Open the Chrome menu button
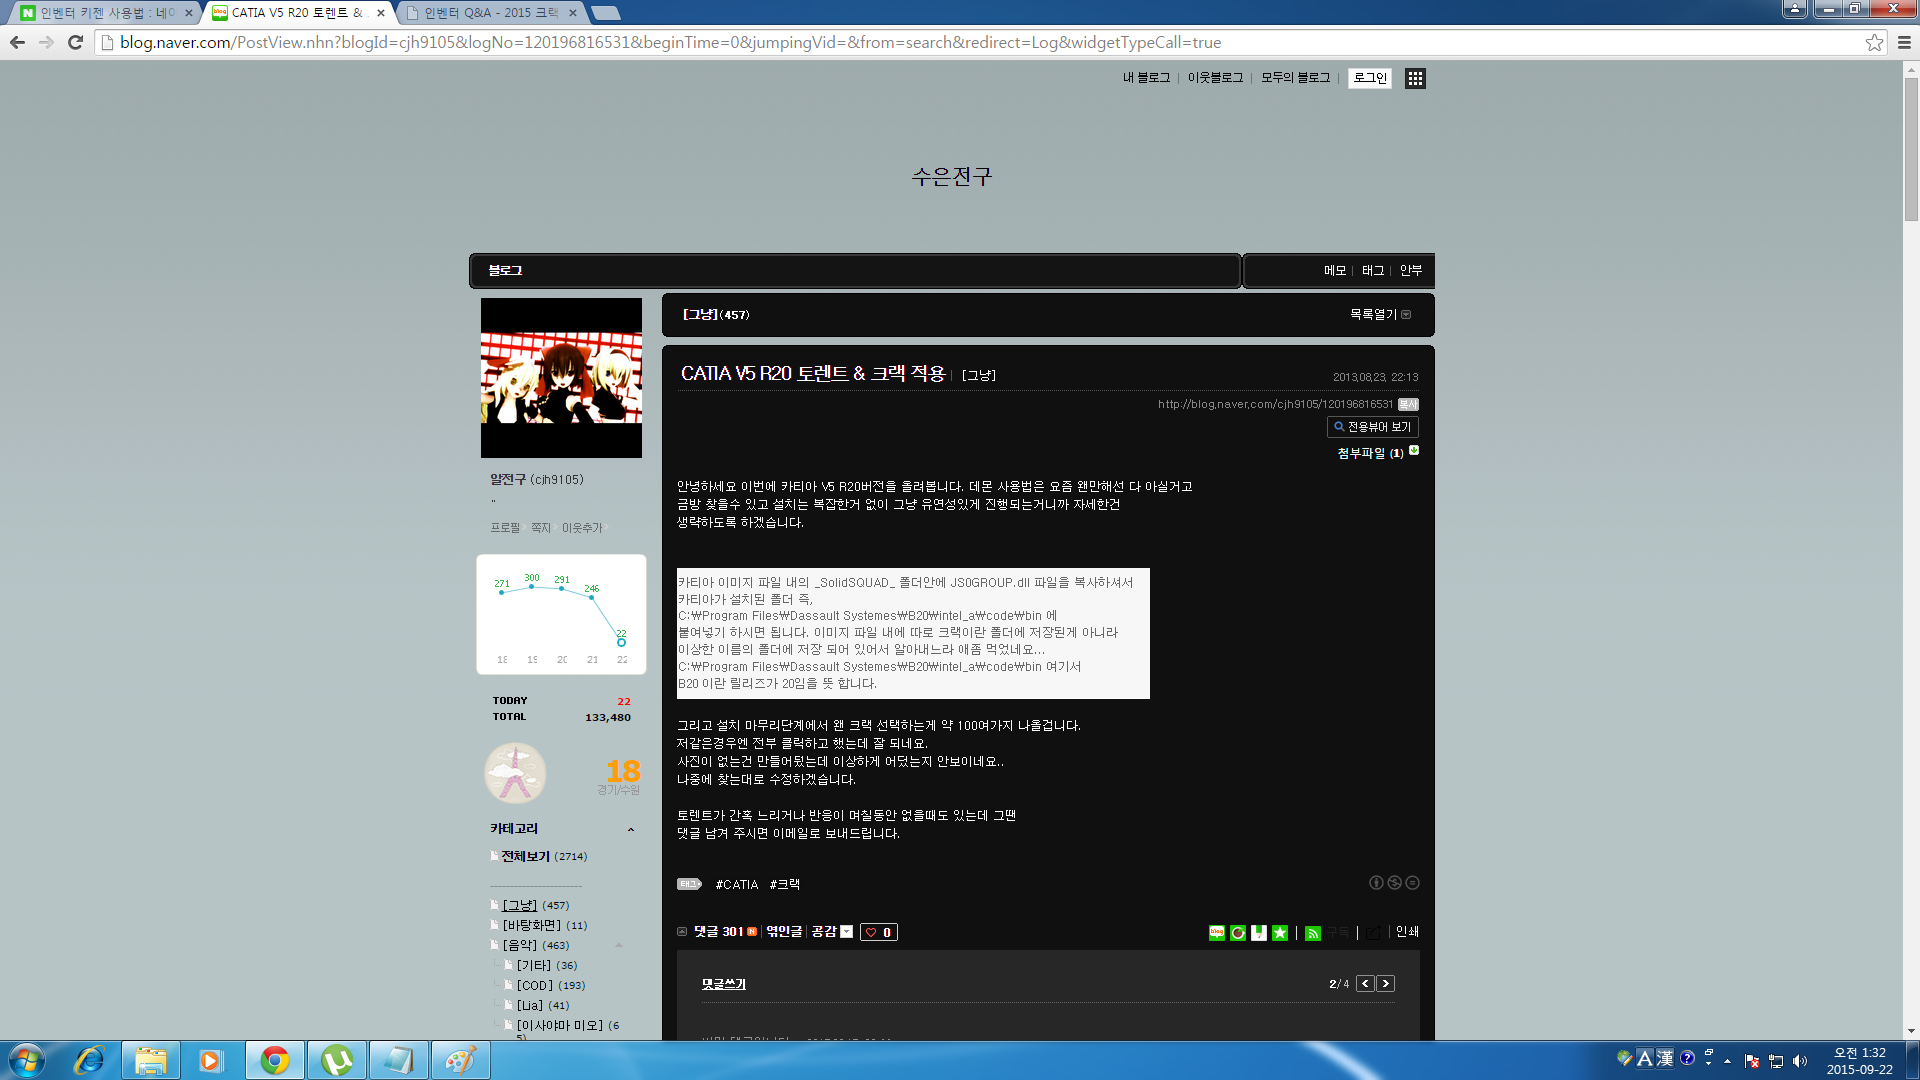This screenshot has height=1080, width=1920. tap(1904, 42)
